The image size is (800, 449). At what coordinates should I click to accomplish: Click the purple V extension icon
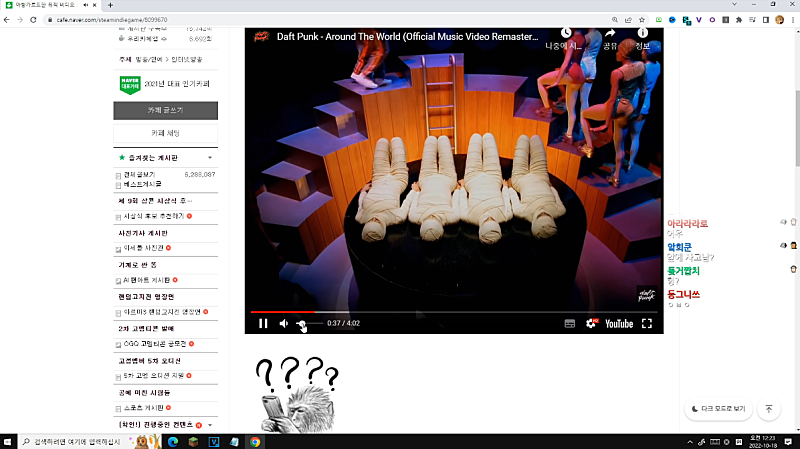[x=698, y=20]
